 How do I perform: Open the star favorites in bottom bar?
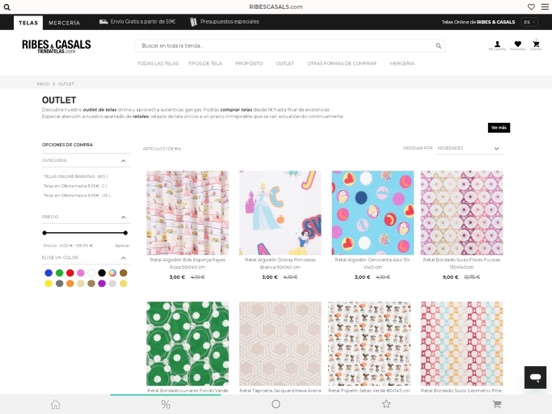click(386, 404)
